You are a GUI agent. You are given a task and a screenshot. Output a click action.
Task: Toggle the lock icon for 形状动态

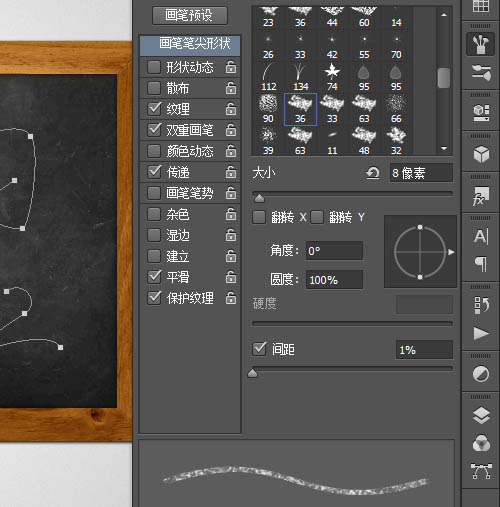[x=231, y=67]
